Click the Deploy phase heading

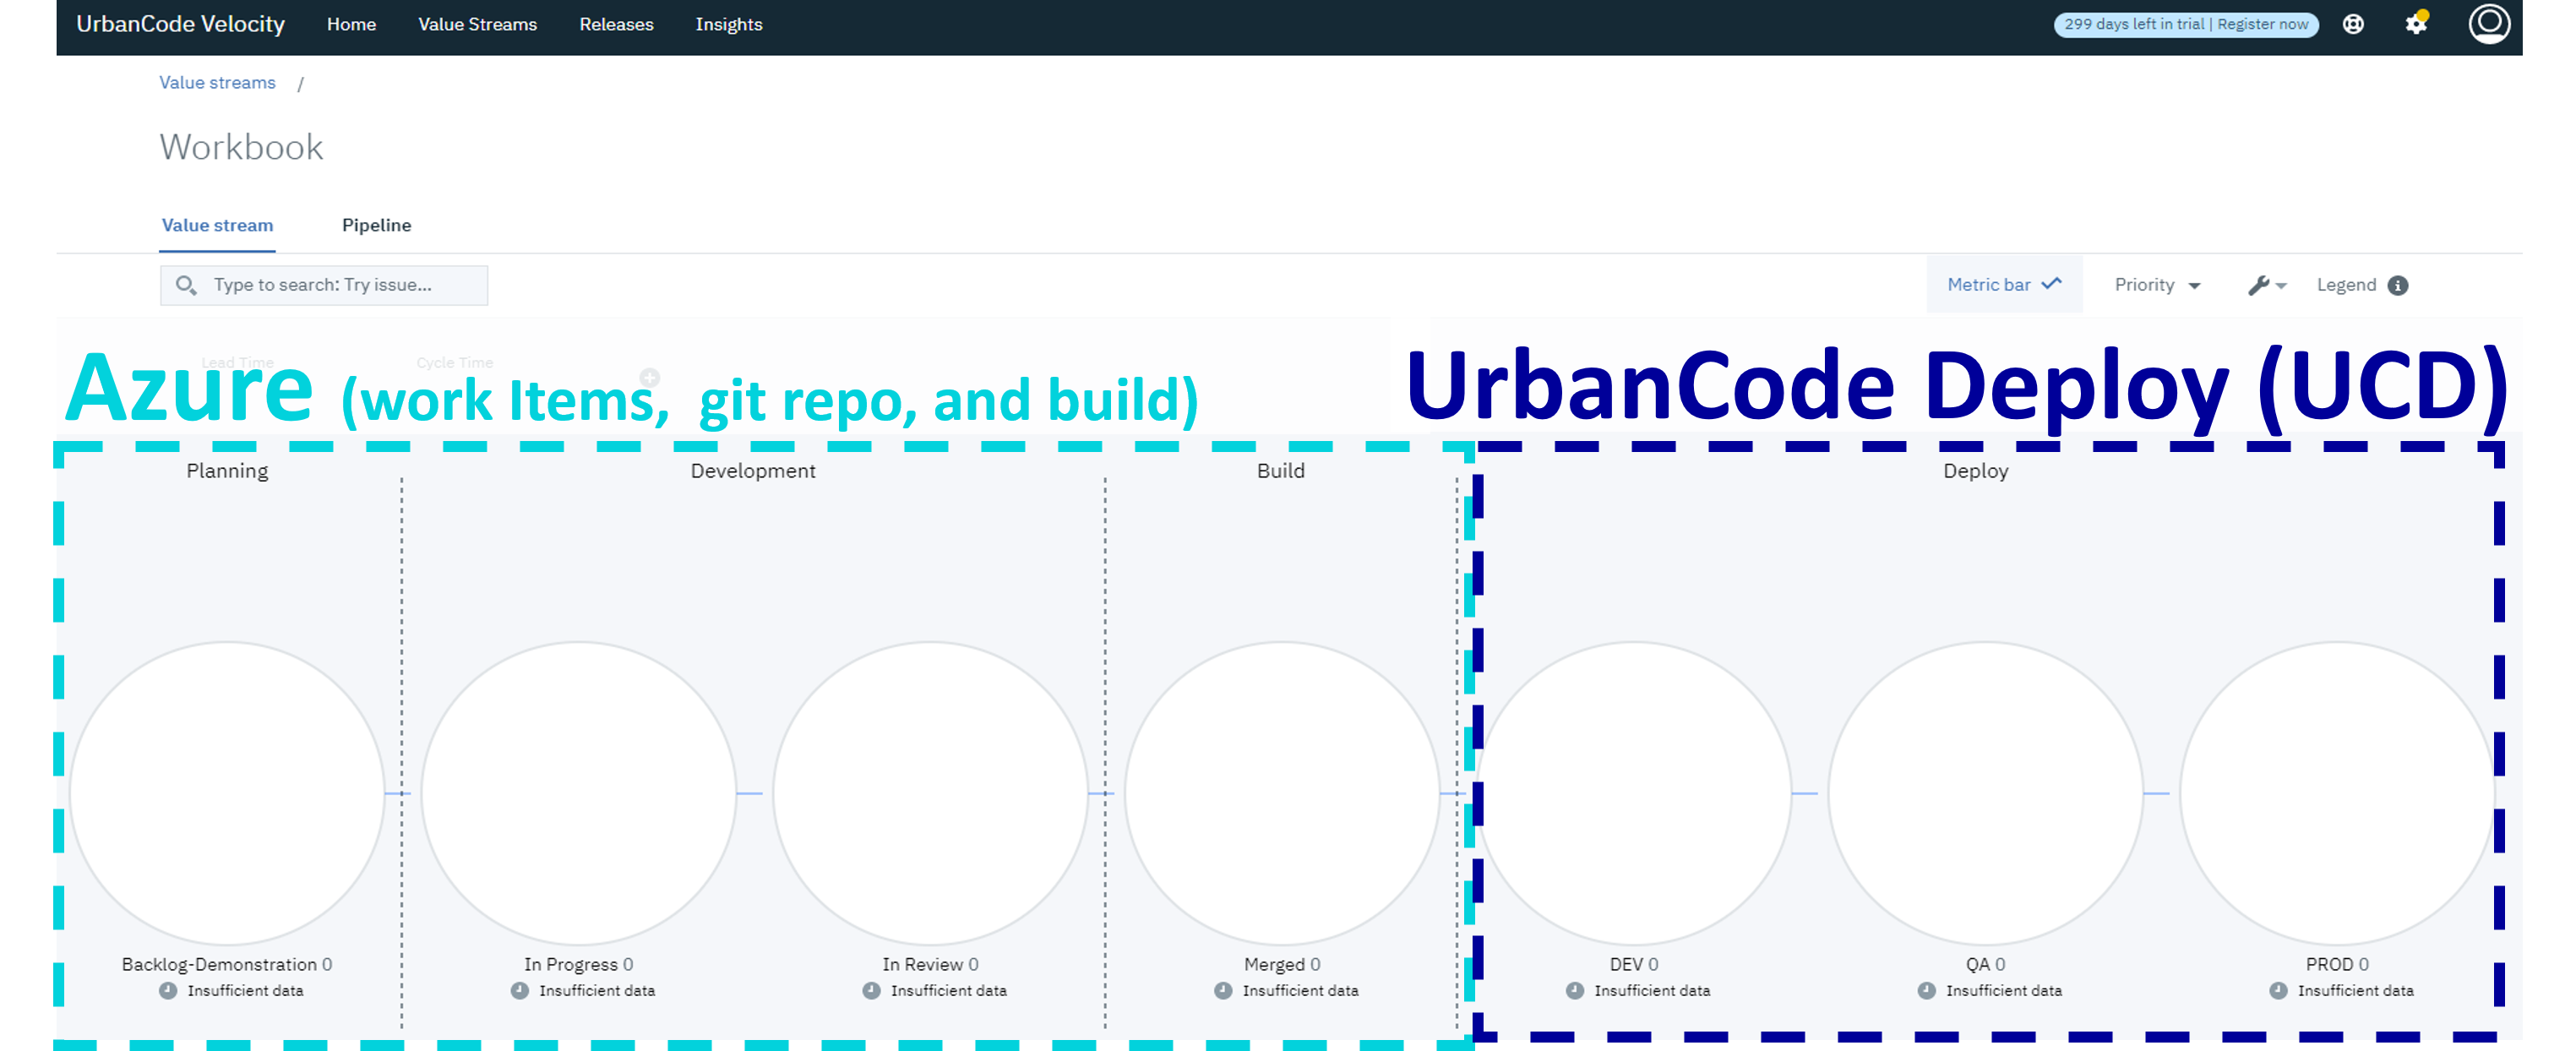point(1976,471)
